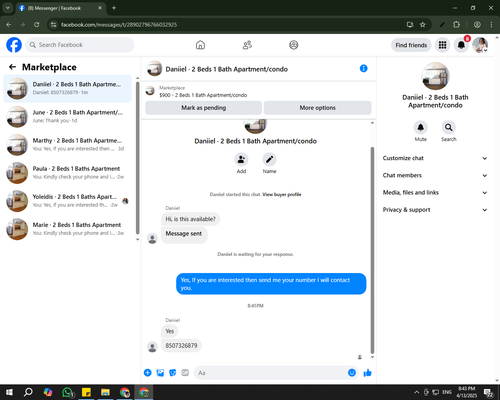Click the 8507326879 phone number message
The image size is (500, 400).
pos(181,346)
